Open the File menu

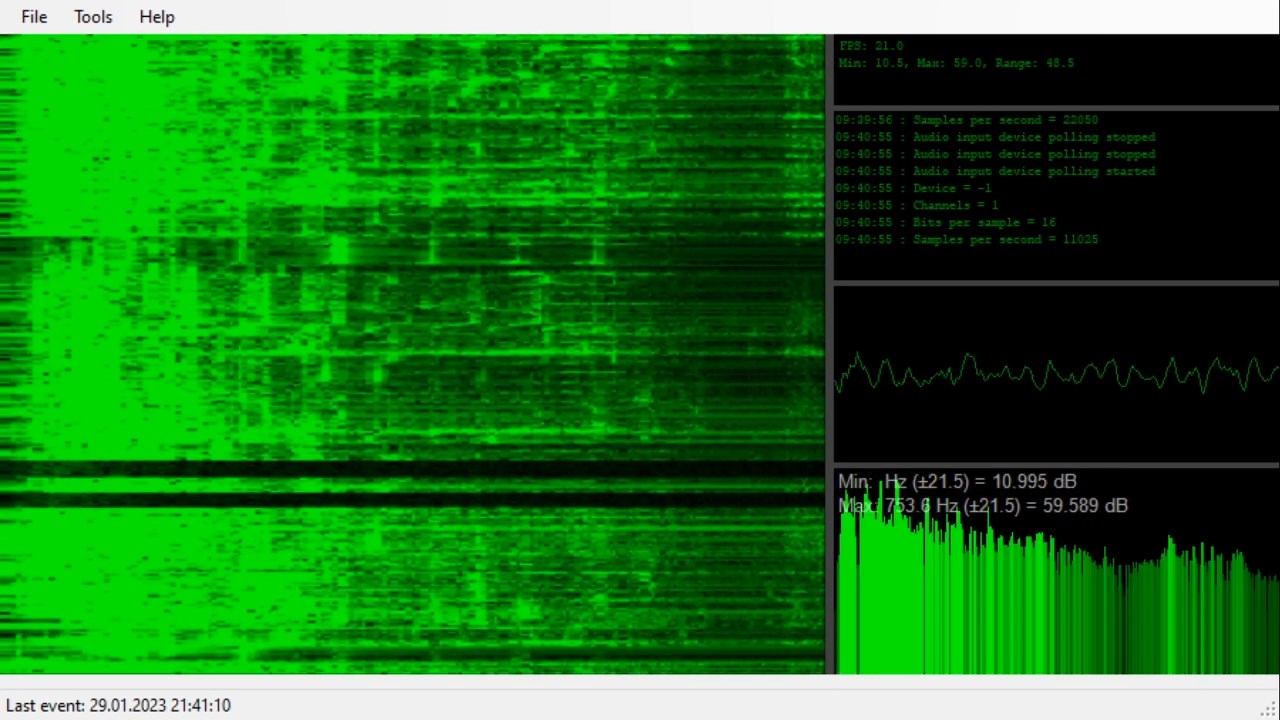[34, 17]
